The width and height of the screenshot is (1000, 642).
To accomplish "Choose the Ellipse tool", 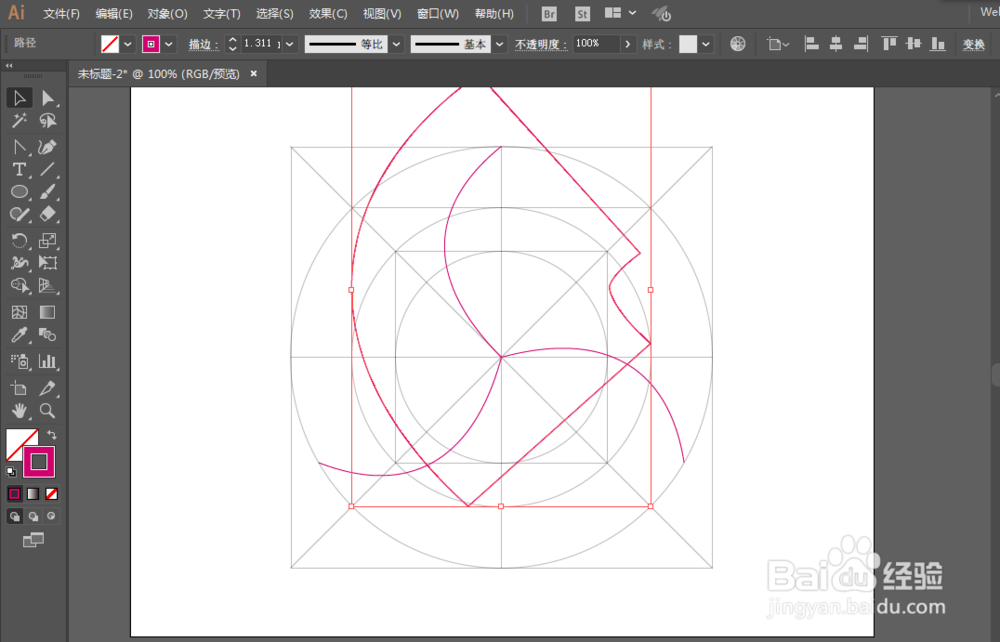I will pos(19,191).
